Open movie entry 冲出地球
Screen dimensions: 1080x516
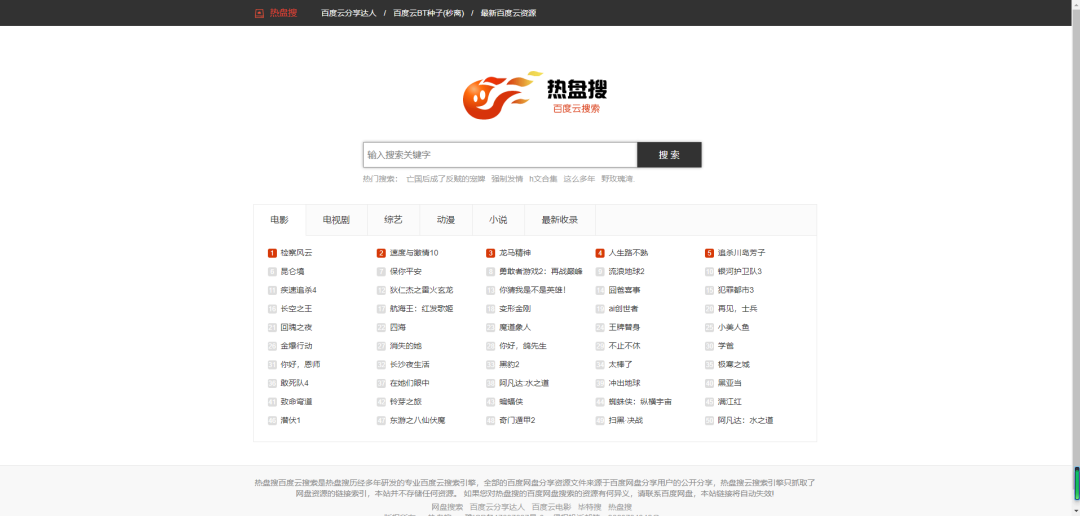625,383
